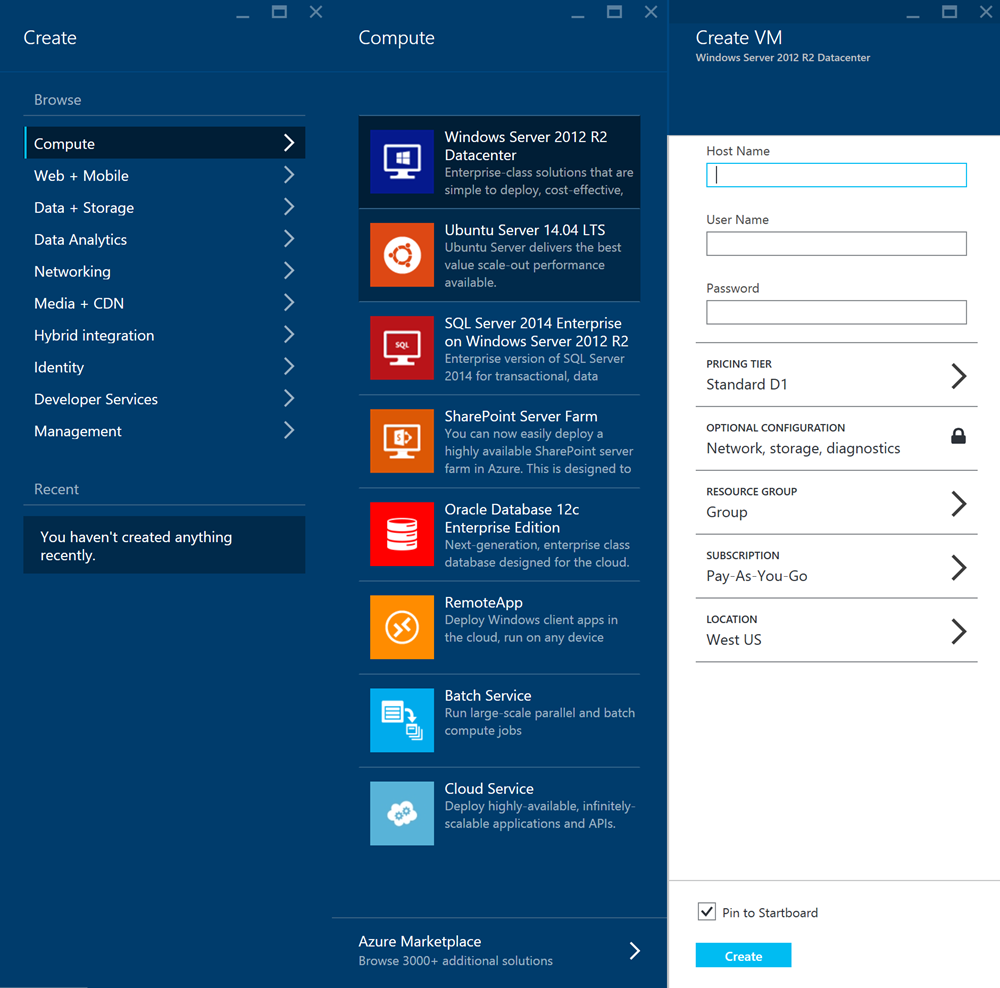Expand the Media + CDN chevron

pos(289,302)
